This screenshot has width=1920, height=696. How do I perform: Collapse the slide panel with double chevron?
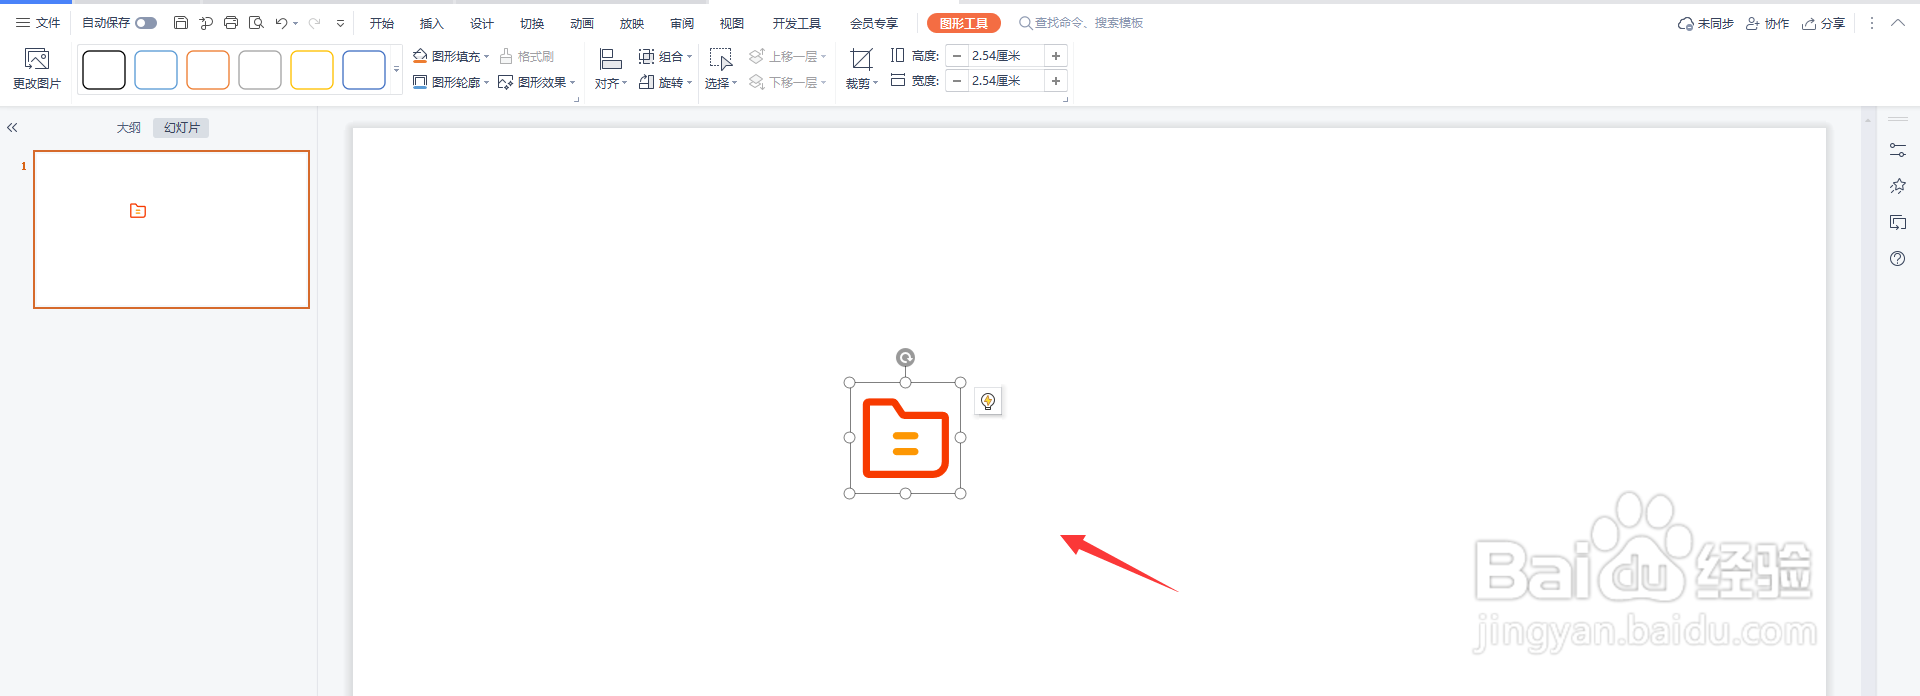pyautogui.click(x=13, y=128)
